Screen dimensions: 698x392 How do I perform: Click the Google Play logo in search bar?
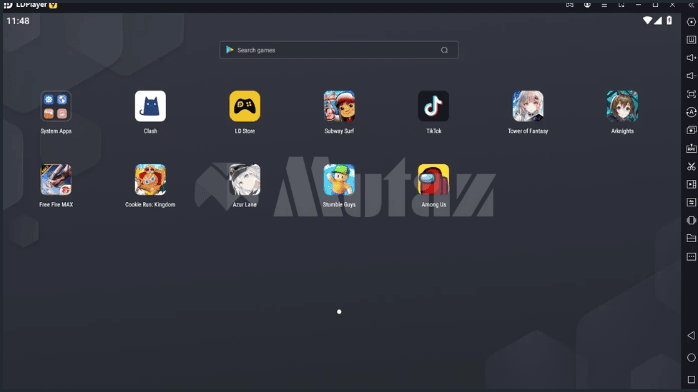point(229,50)
